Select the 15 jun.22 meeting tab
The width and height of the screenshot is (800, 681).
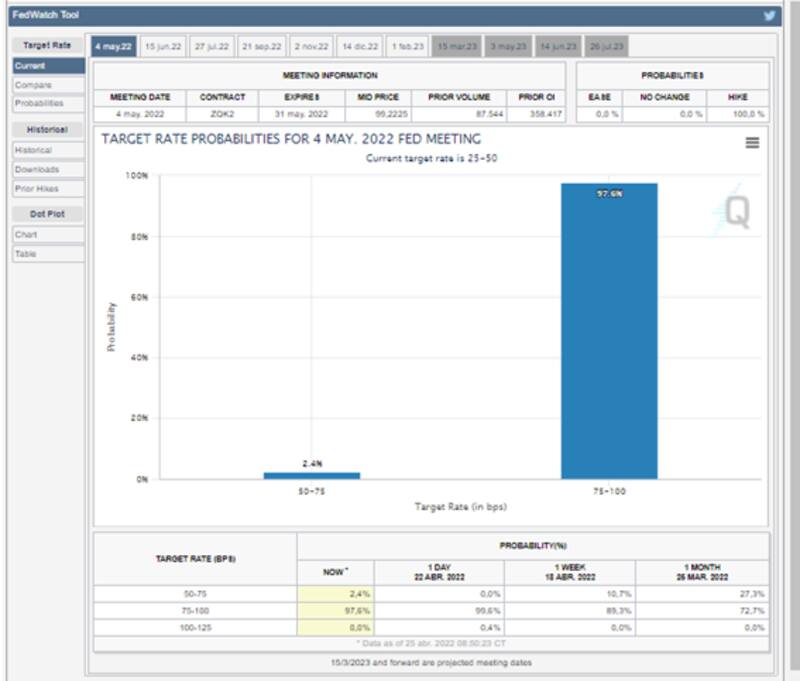[163, 47]
